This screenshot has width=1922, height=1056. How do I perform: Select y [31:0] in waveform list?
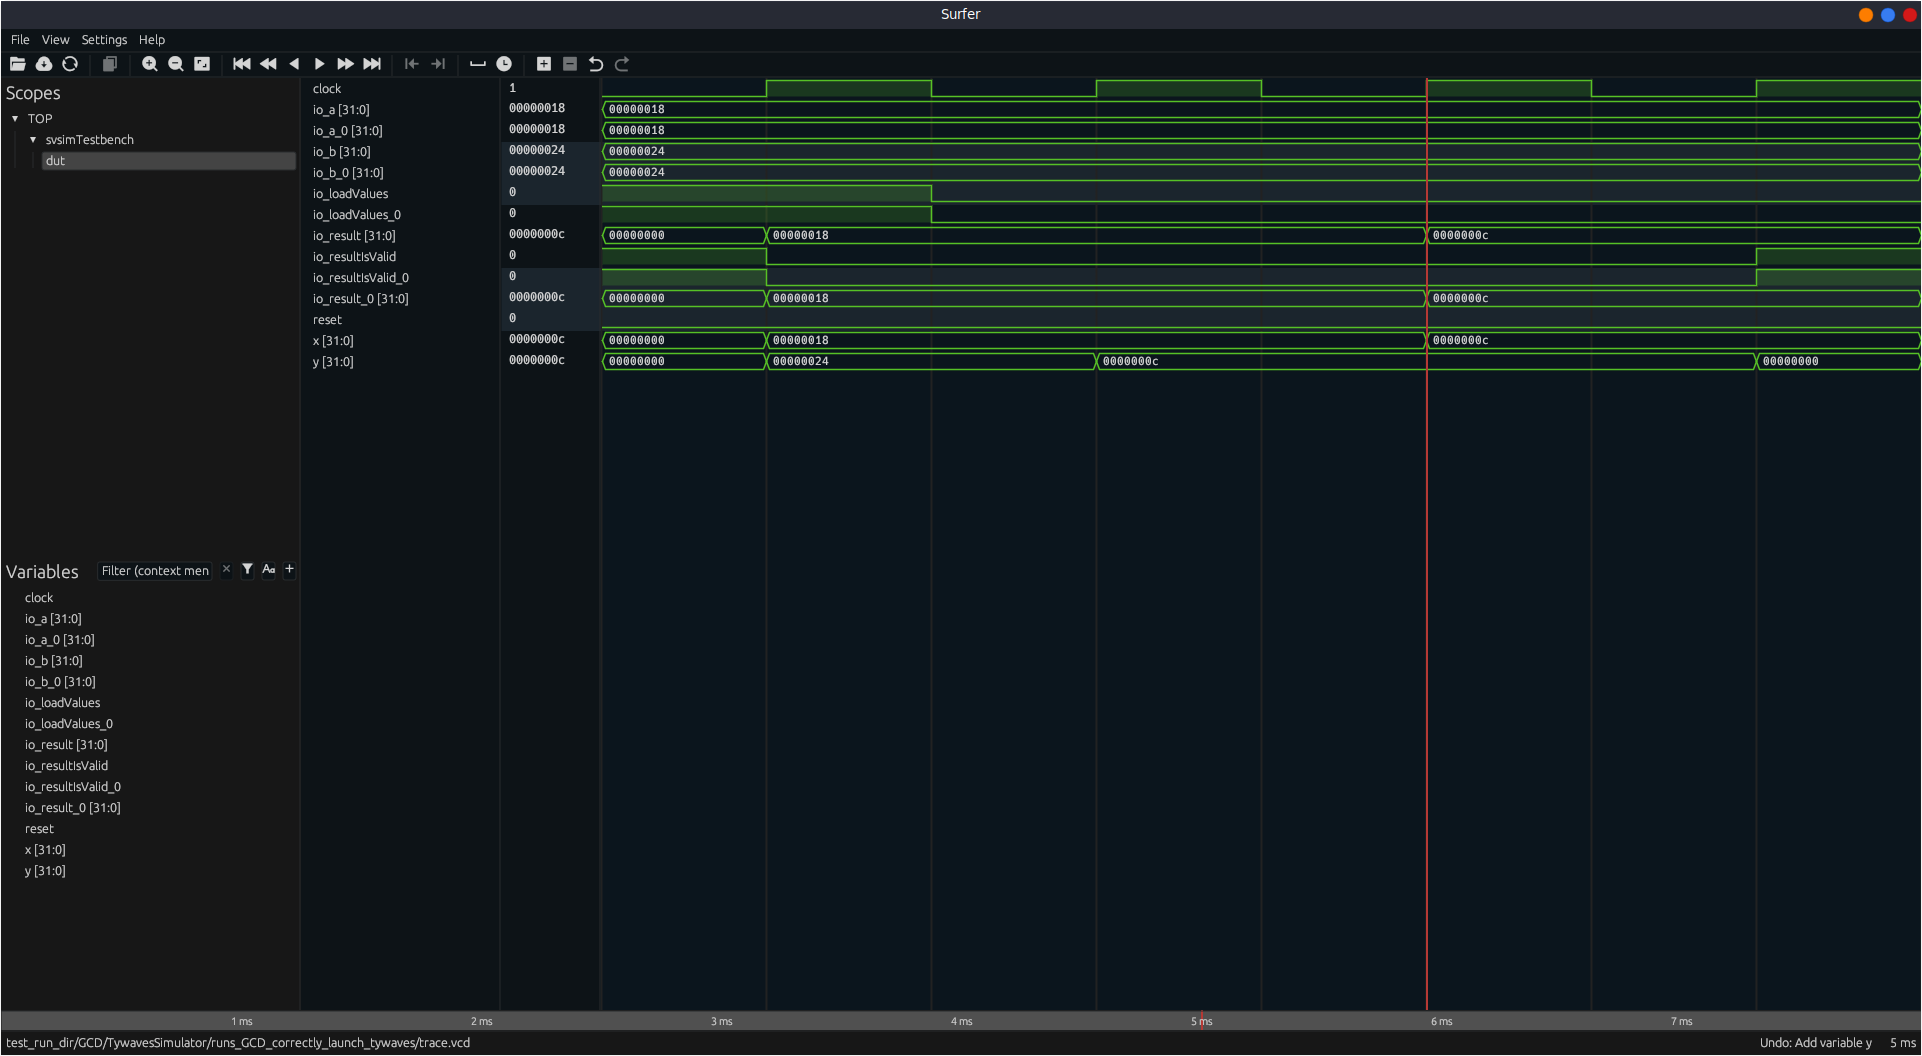[x=333, y=362]
